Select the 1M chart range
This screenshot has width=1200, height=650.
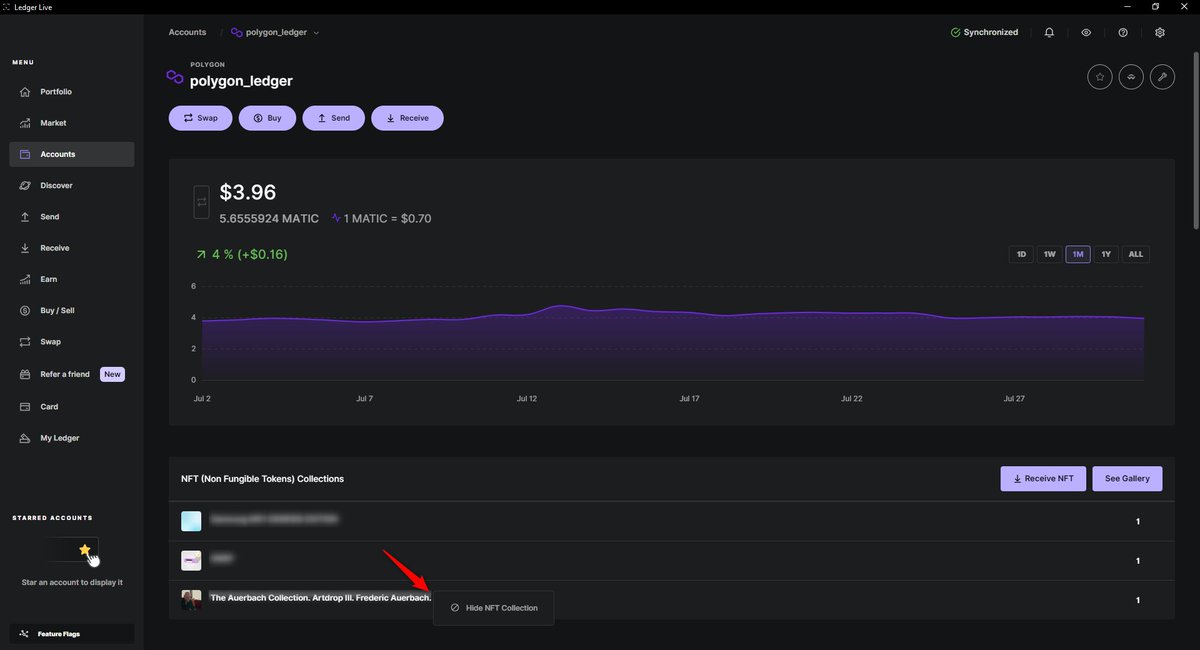coord(1078,254)
